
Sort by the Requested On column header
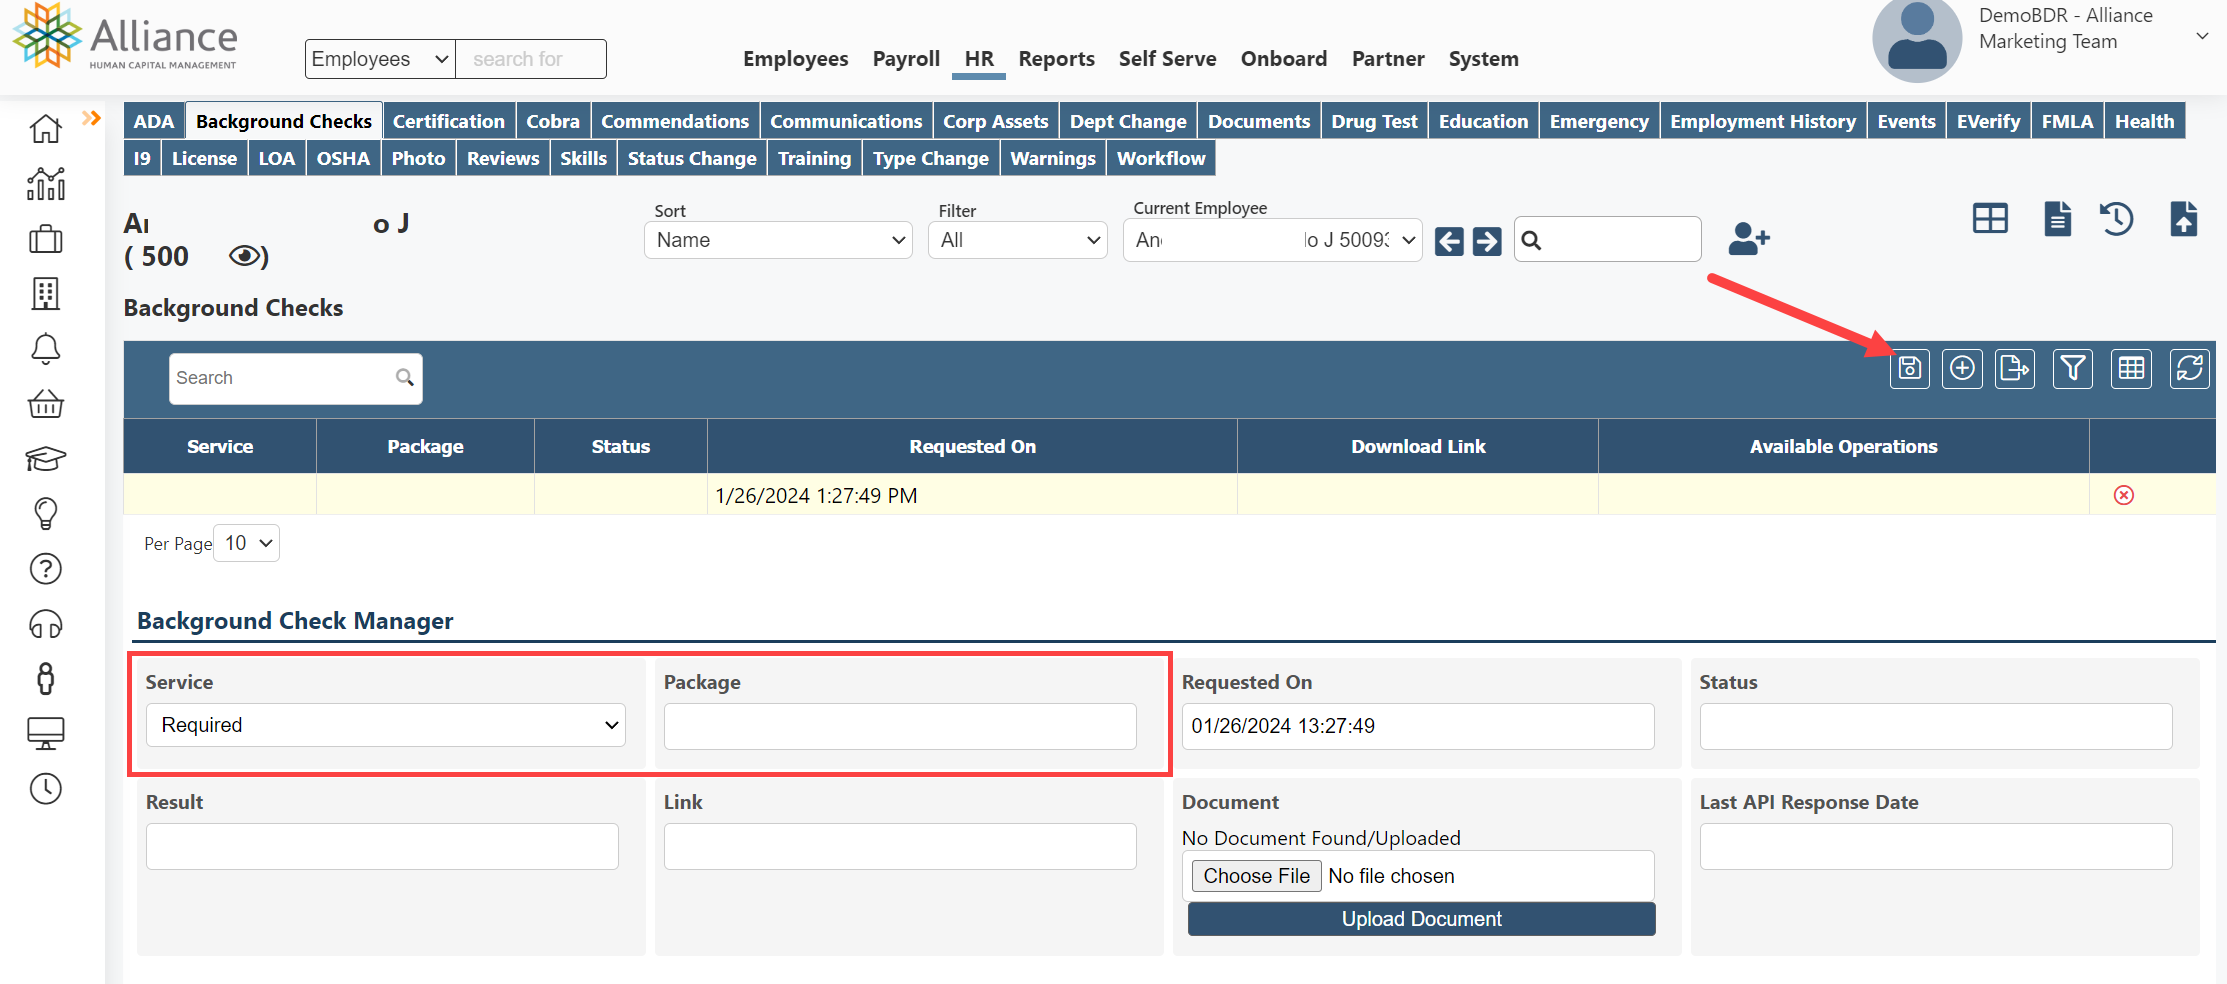(x=972, y=446)
